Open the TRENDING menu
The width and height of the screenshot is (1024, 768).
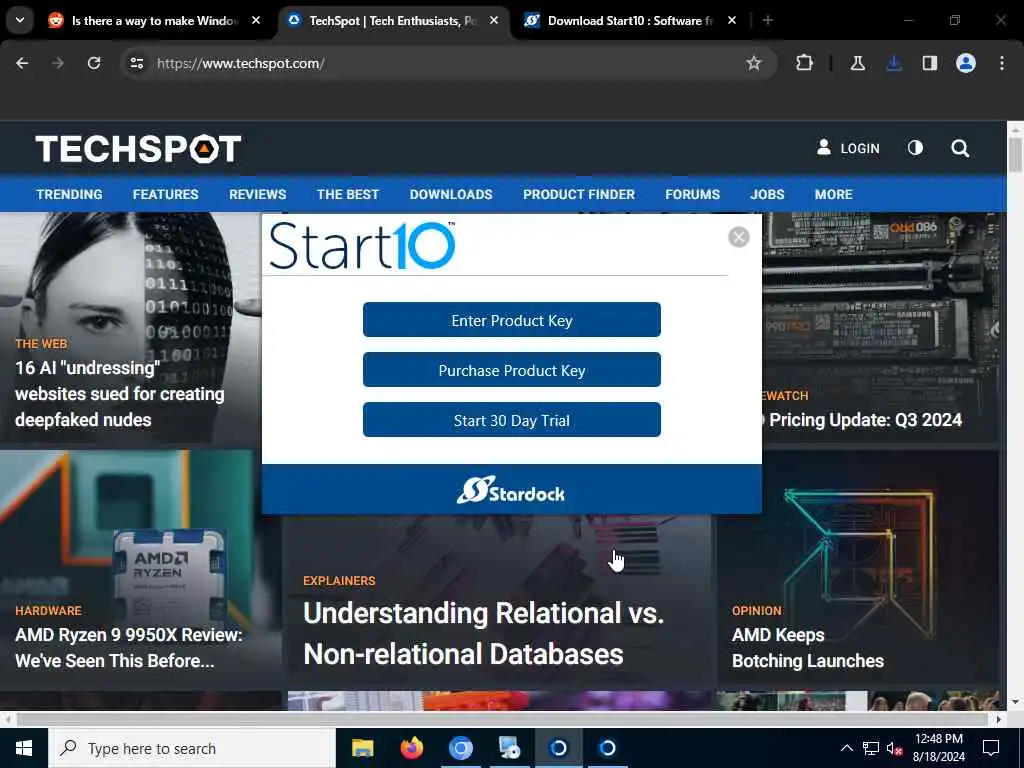coord(69,195)
